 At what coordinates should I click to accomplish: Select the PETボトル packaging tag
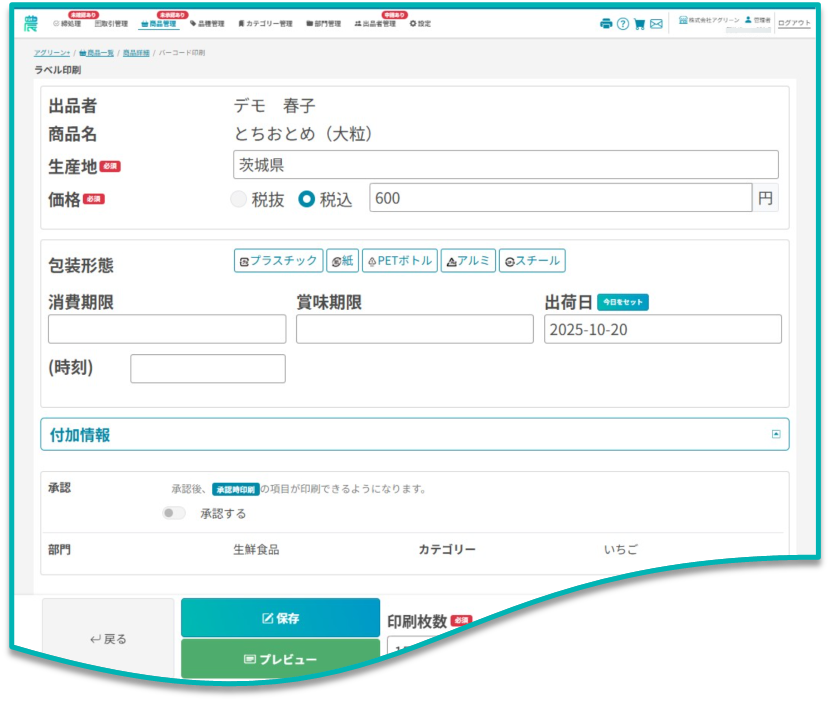point(400,261)
